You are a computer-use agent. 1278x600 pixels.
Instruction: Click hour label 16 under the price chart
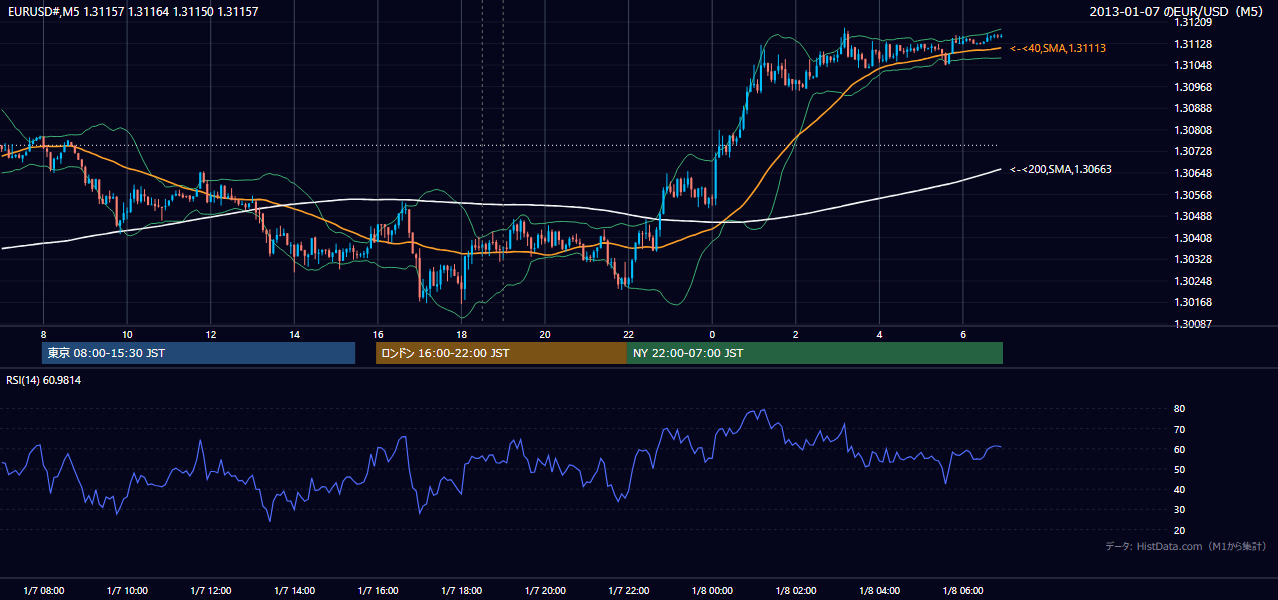[x=378, y=334]
